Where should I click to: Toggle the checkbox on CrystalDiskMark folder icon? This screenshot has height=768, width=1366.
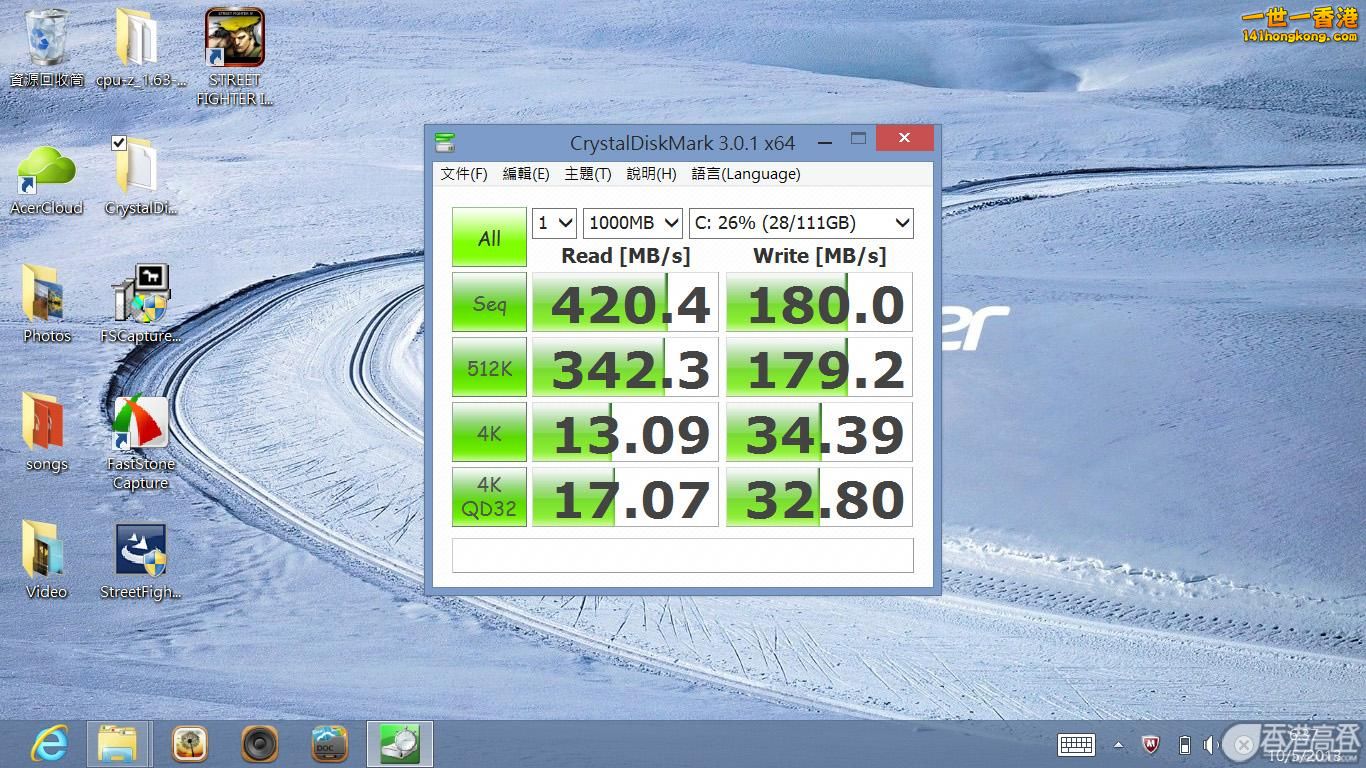pos(119,144)
